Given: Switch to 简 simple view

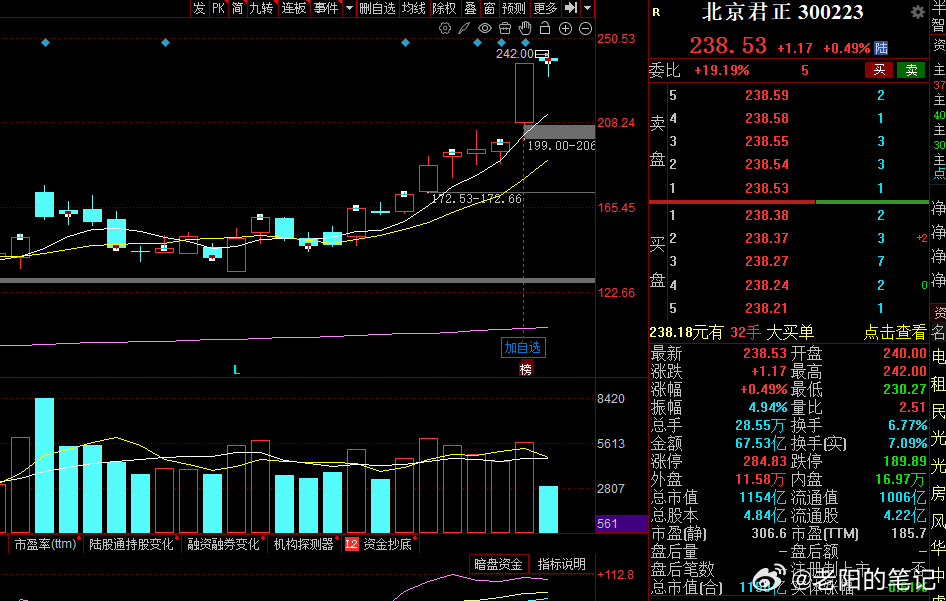Looking at the screenshot, I should (237, 8).
